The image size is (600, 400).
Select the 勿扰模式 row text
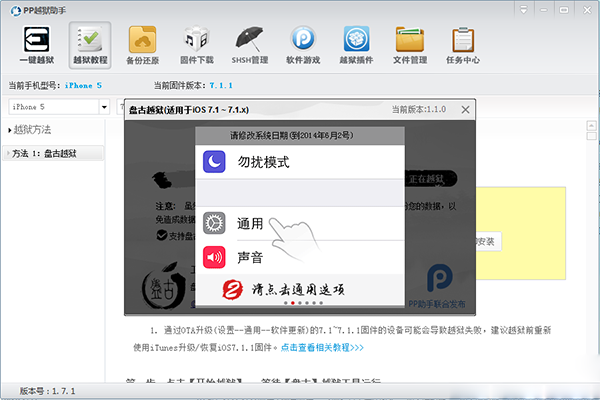264,162
